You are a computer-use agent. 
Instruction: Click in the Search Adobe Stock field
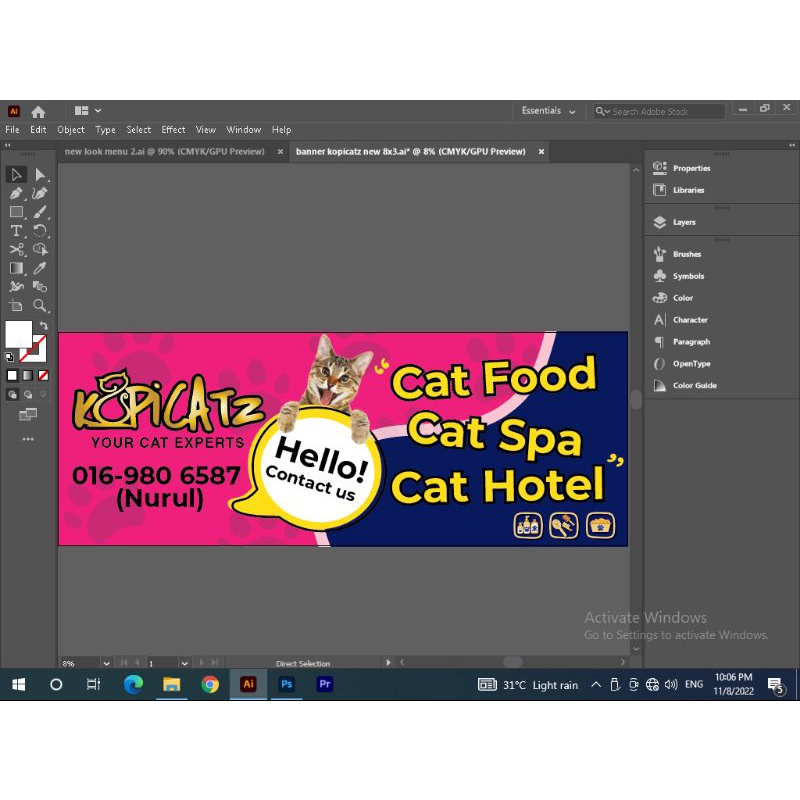[659, 111]
